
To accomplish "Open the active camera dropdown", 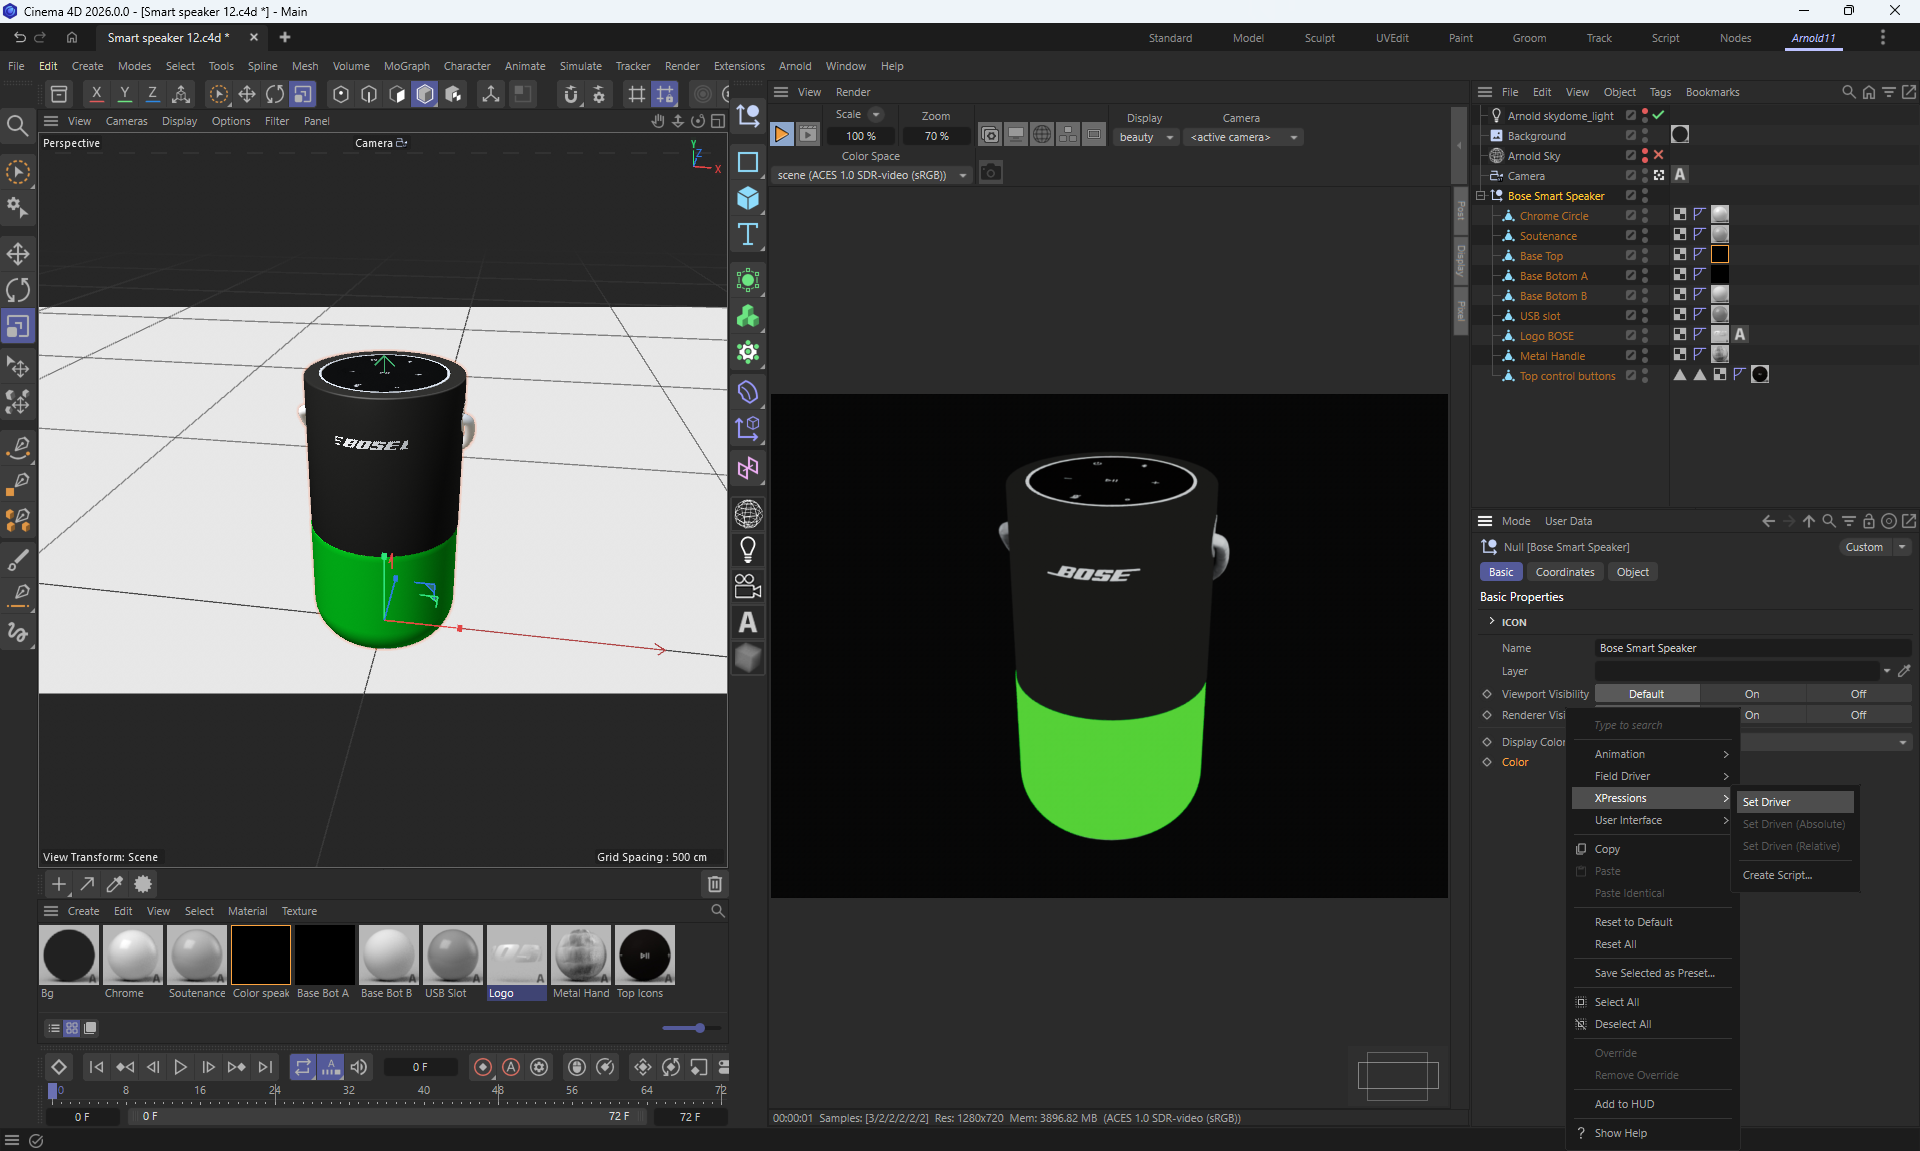I will click(1243, 137).
